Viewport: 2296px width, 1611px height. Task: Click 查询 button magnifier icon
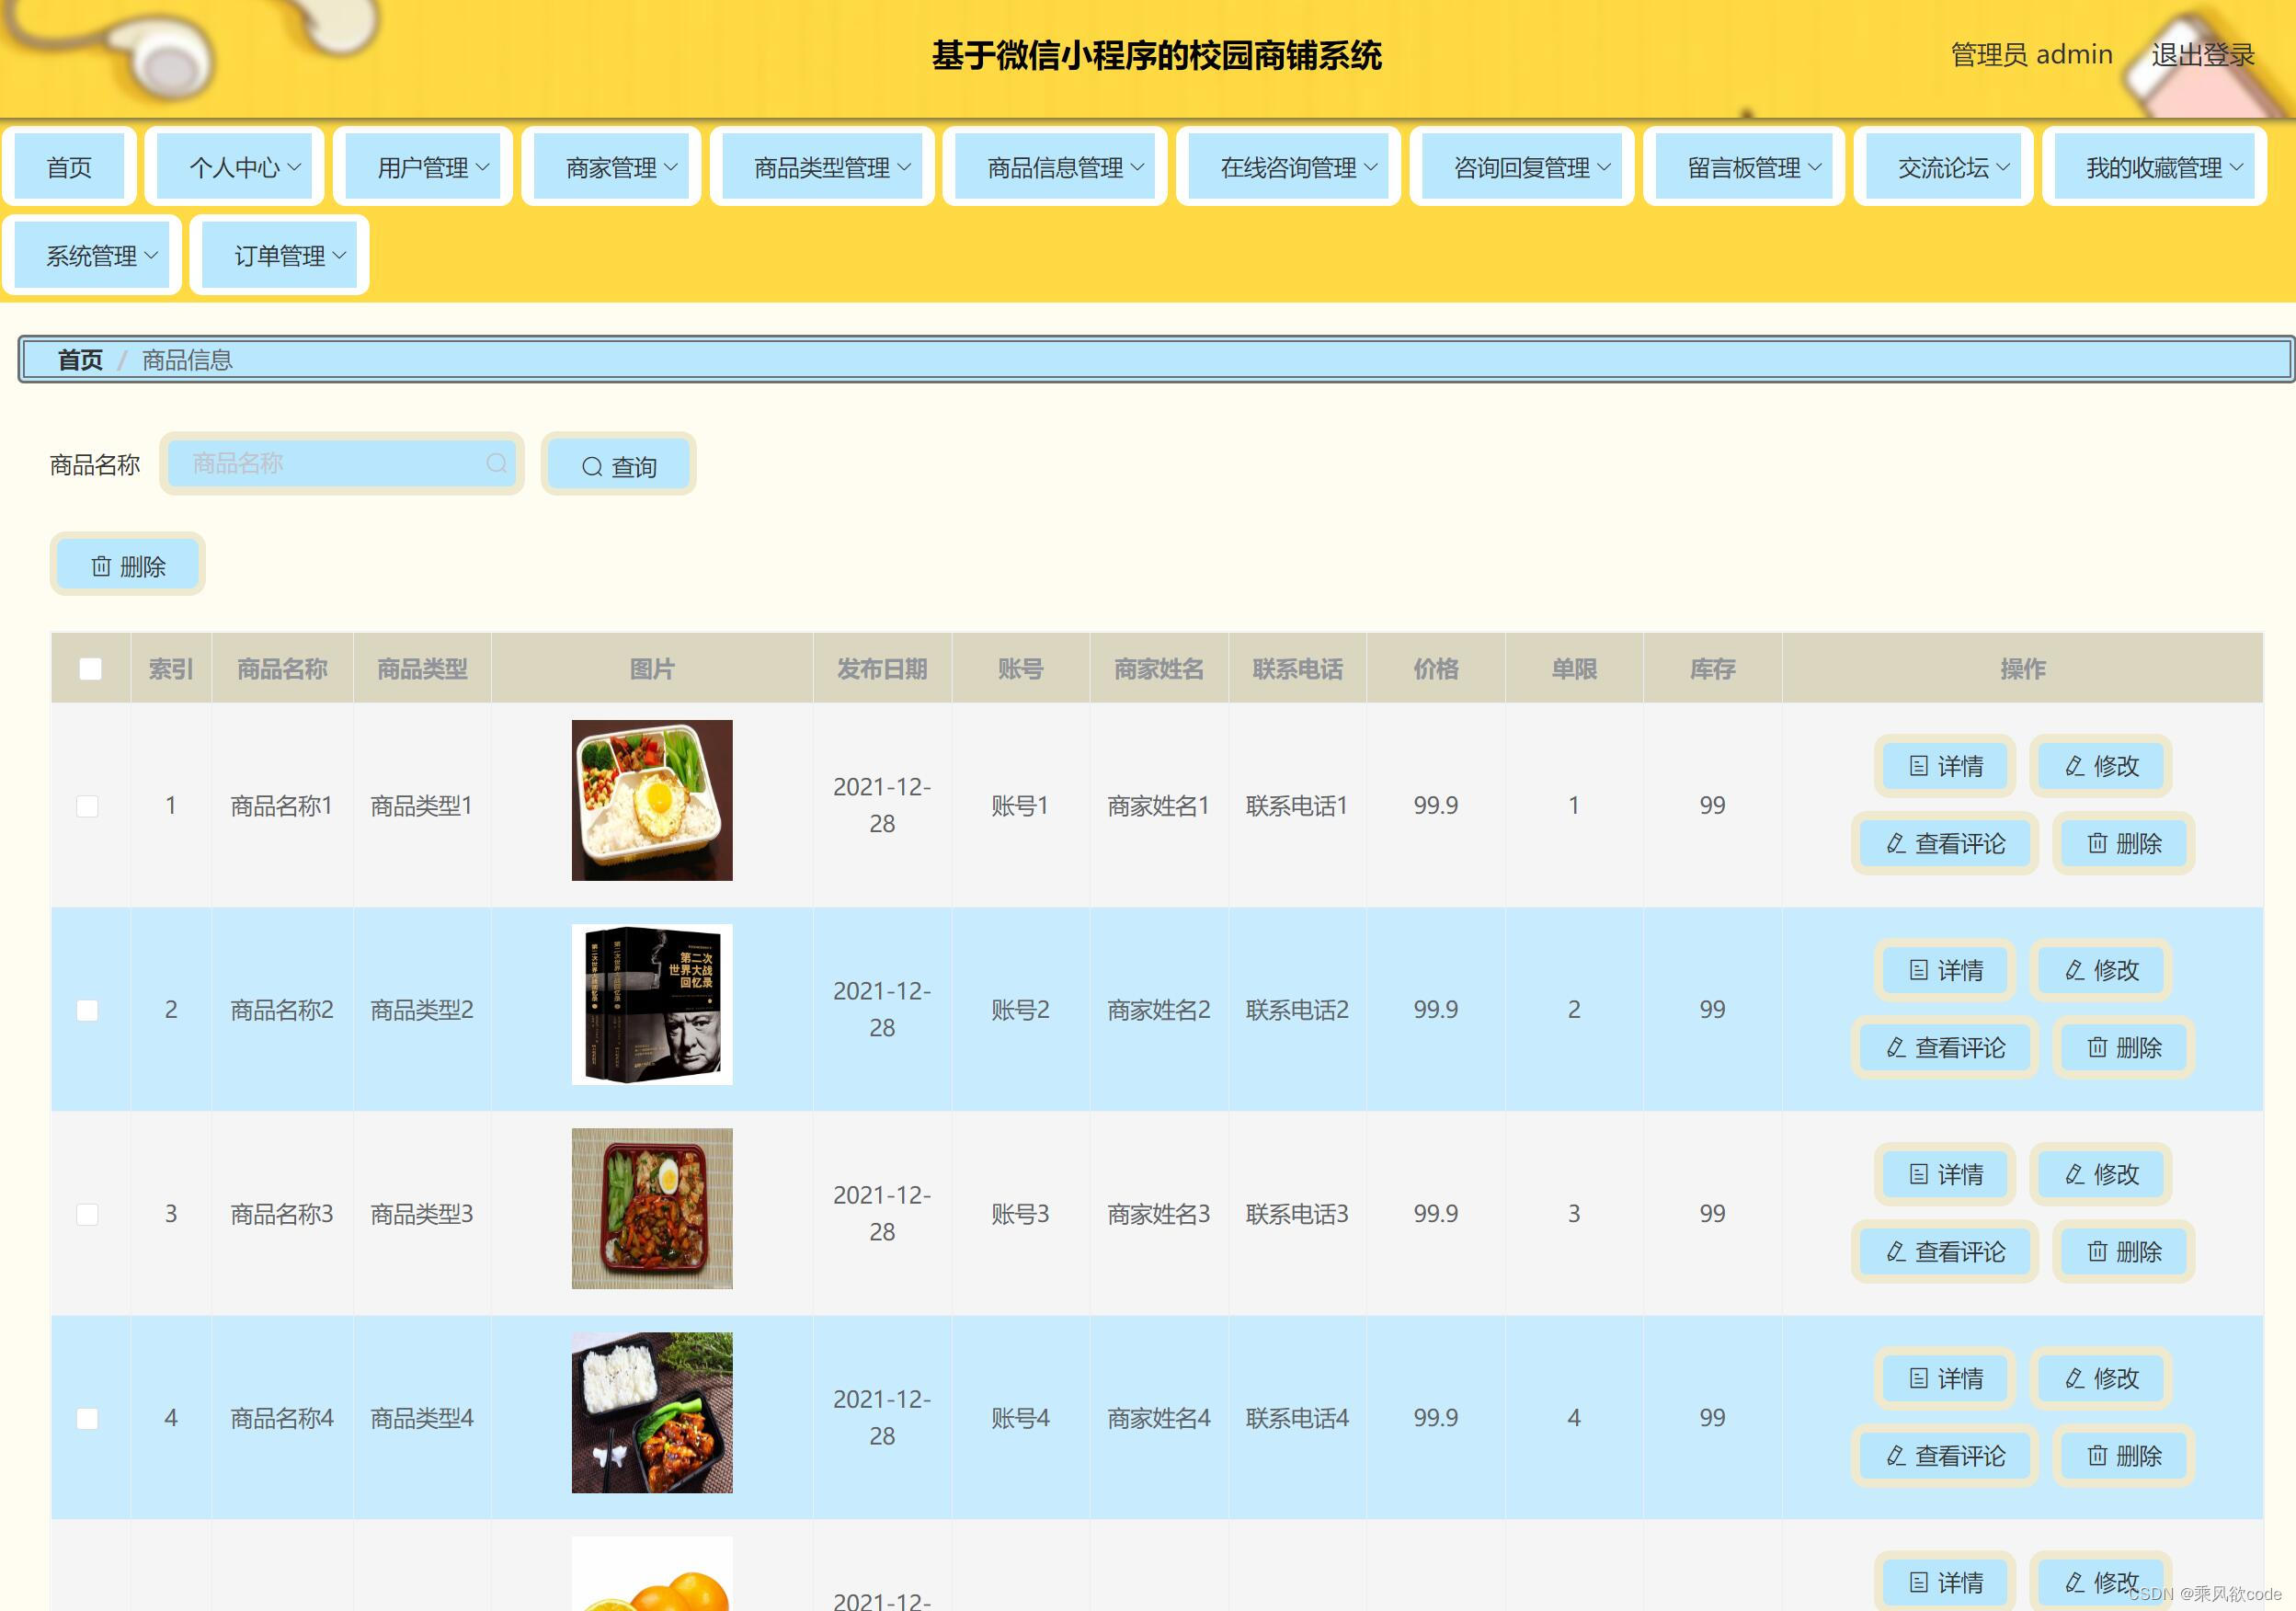[592, 467]
